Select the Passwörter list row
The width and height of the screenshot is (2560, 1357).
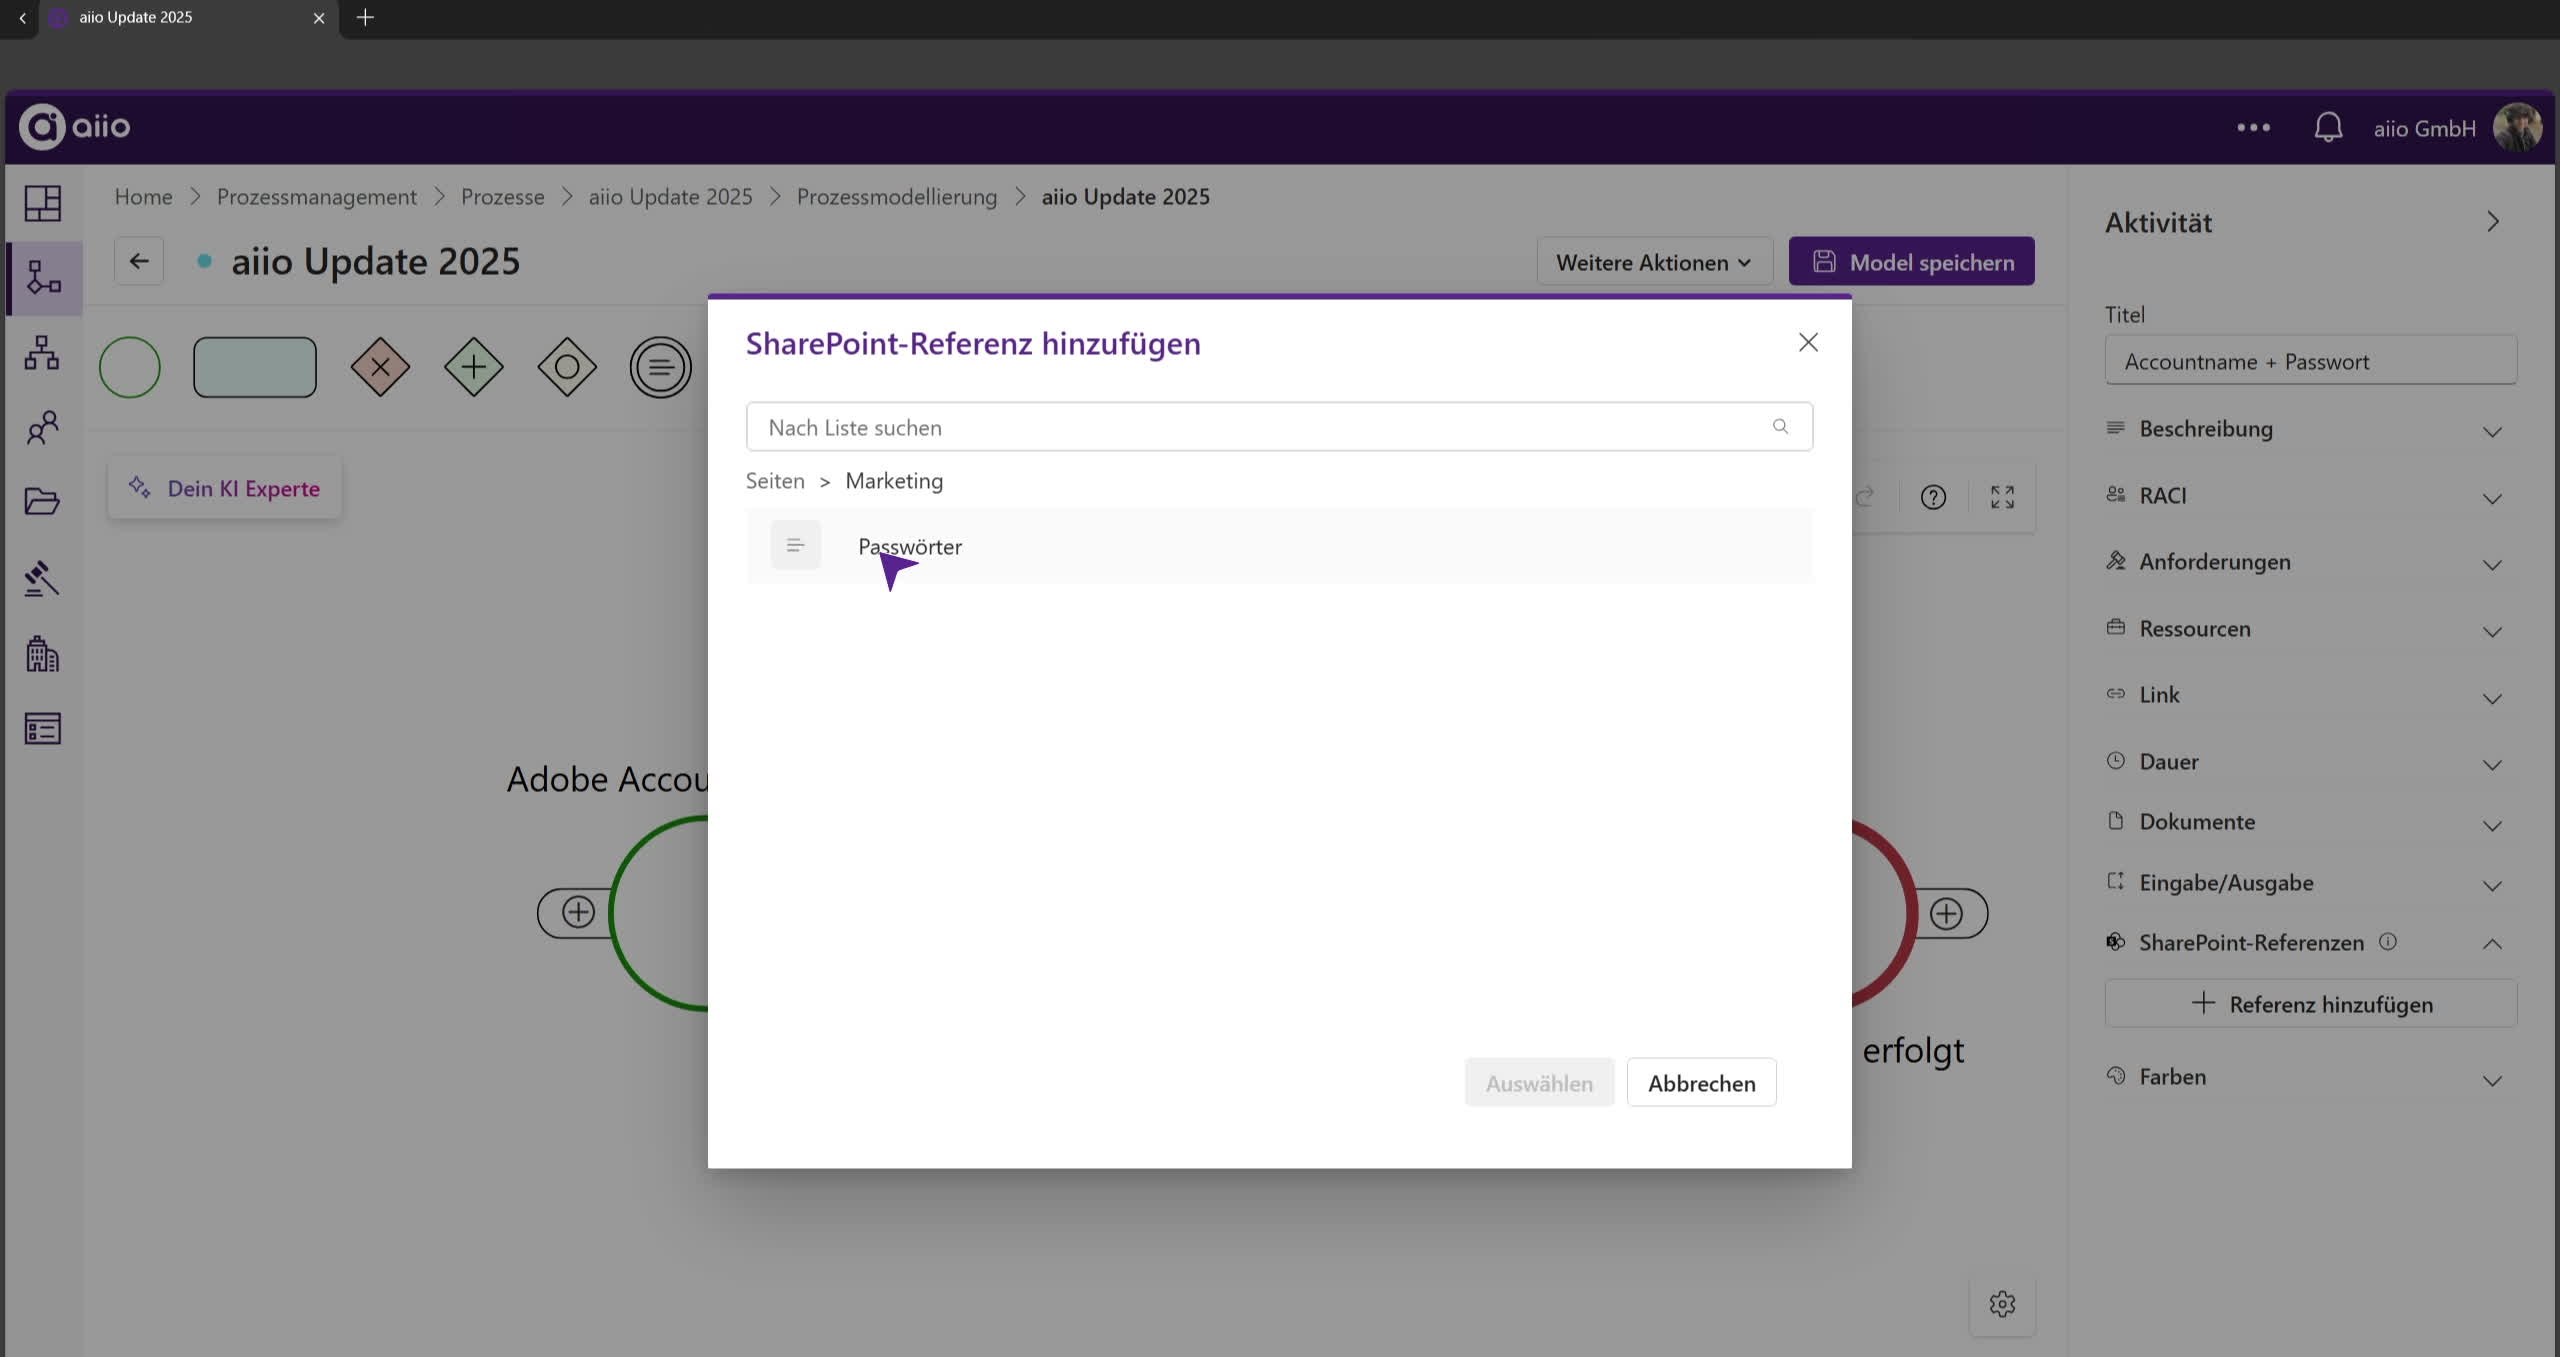click(1279, 546)
